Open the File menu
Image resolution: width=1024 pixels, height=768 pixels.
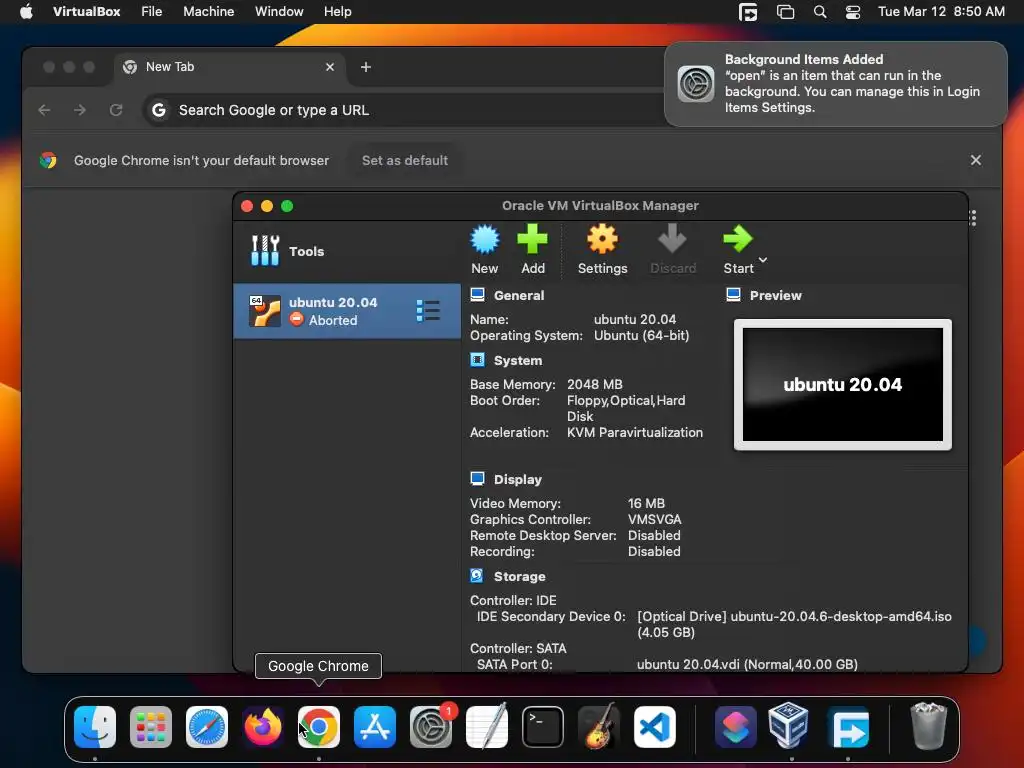152,12
